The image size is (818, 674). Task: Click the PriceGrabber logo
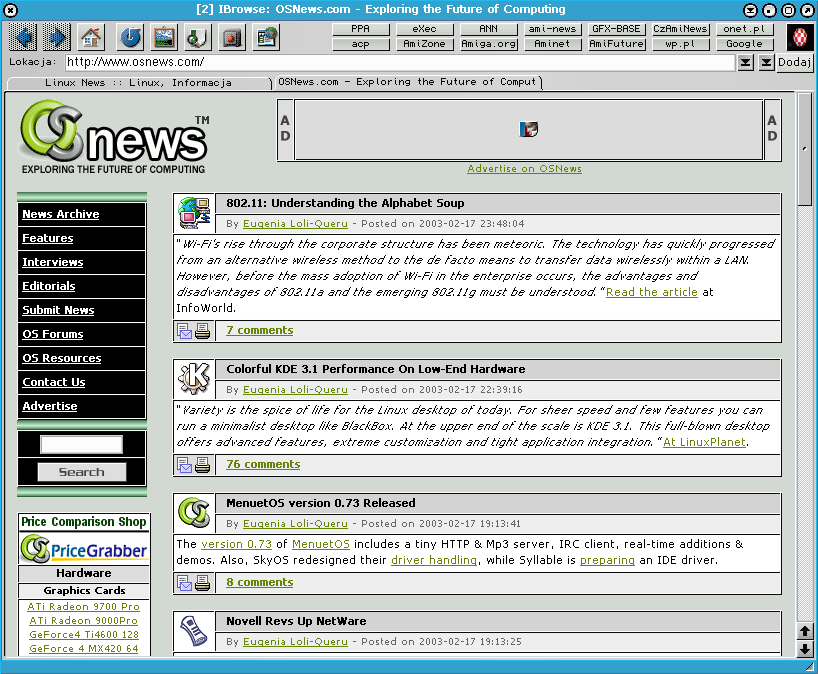tap(84, 549)
